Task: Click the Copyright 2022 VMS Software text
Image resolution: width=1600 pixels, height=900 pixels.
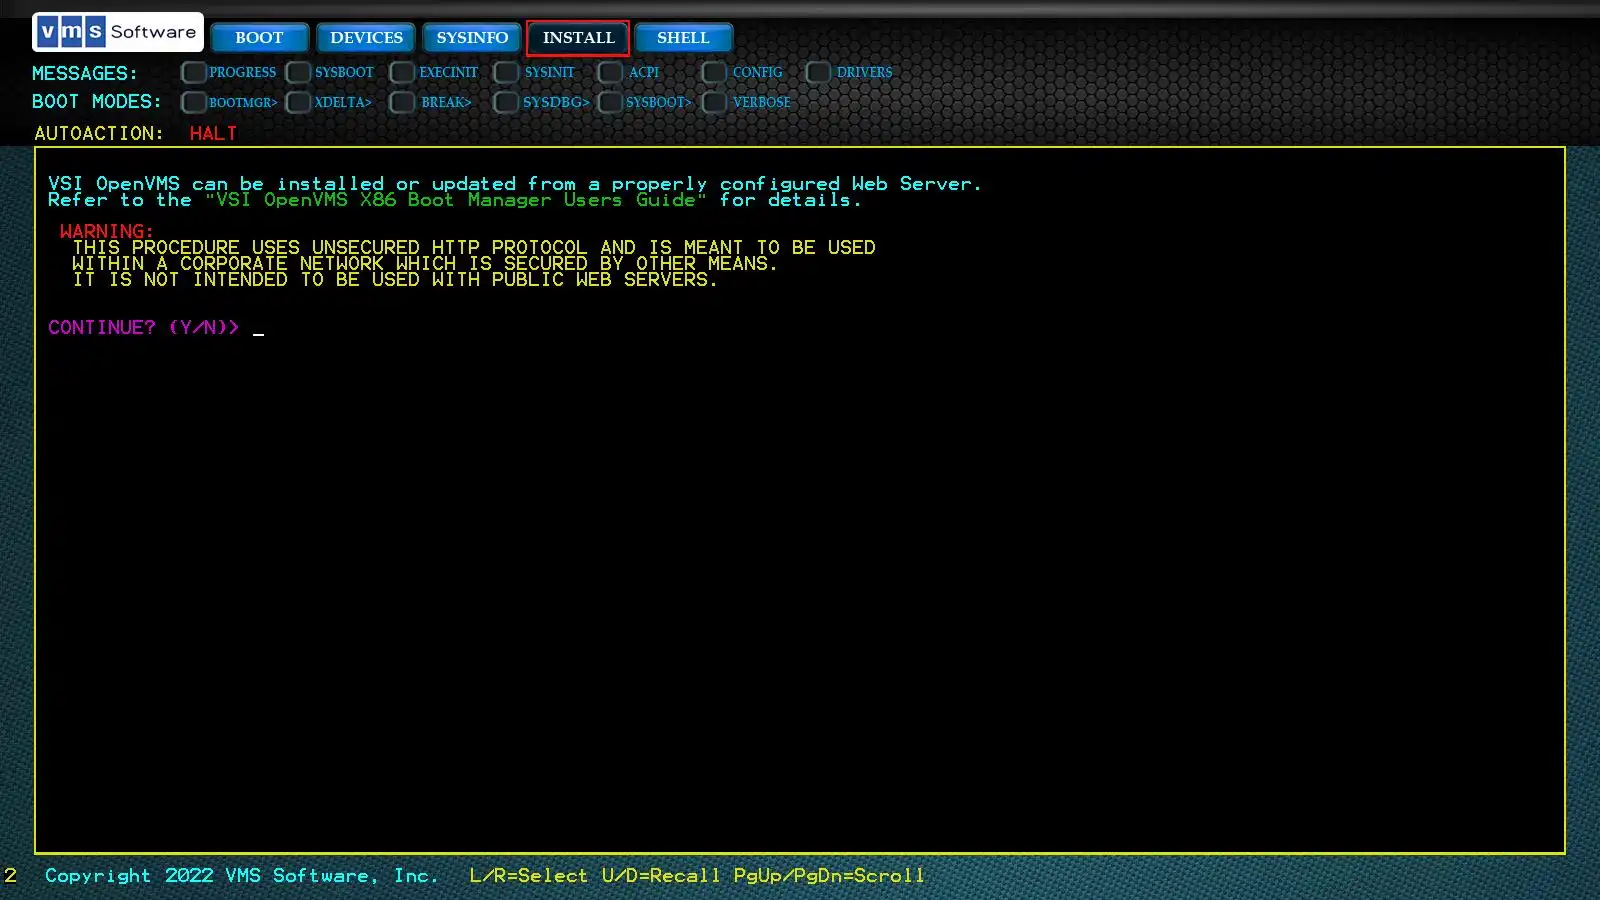Action: [242, 875]
